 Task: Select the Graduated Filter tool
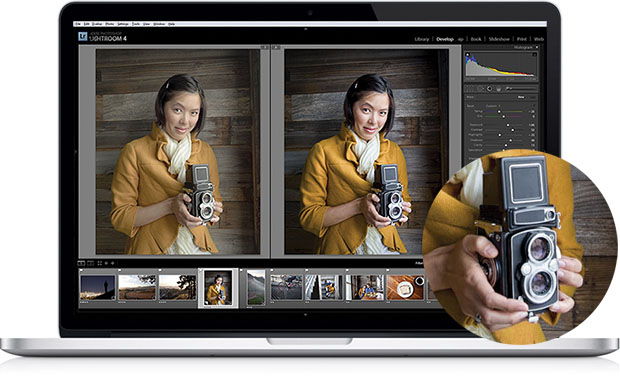click(x=499, y=89)
